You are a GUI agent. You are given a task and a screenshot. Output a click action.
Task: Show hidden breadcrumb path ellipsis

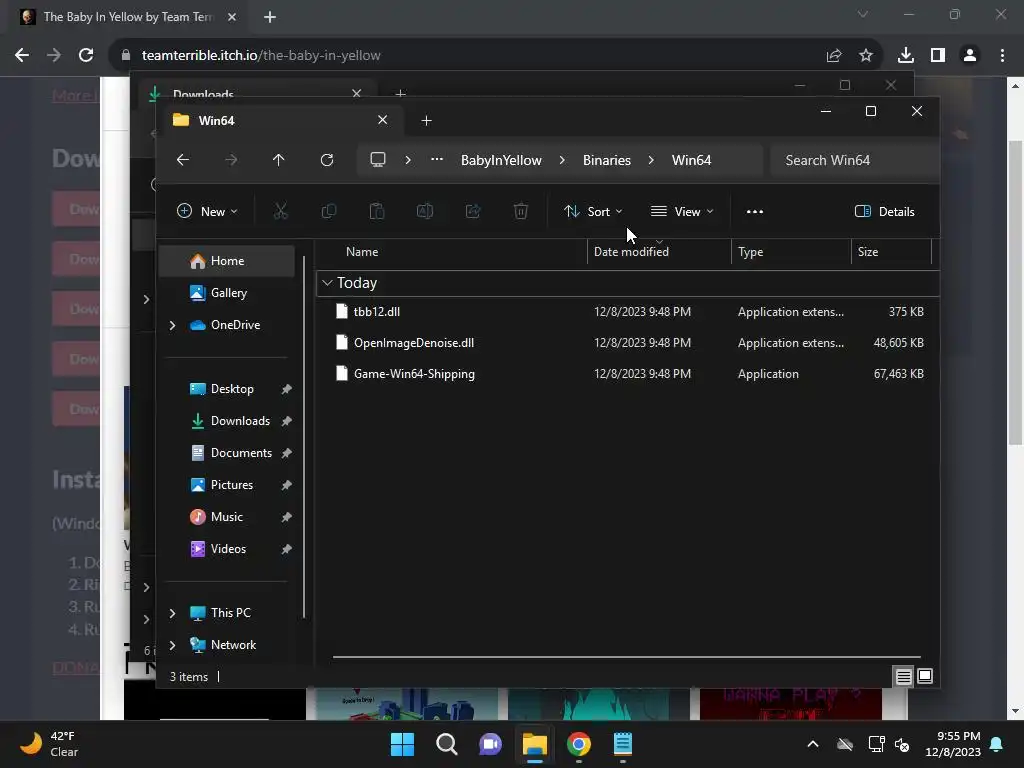pyautogui.click(x=437, y=159)
